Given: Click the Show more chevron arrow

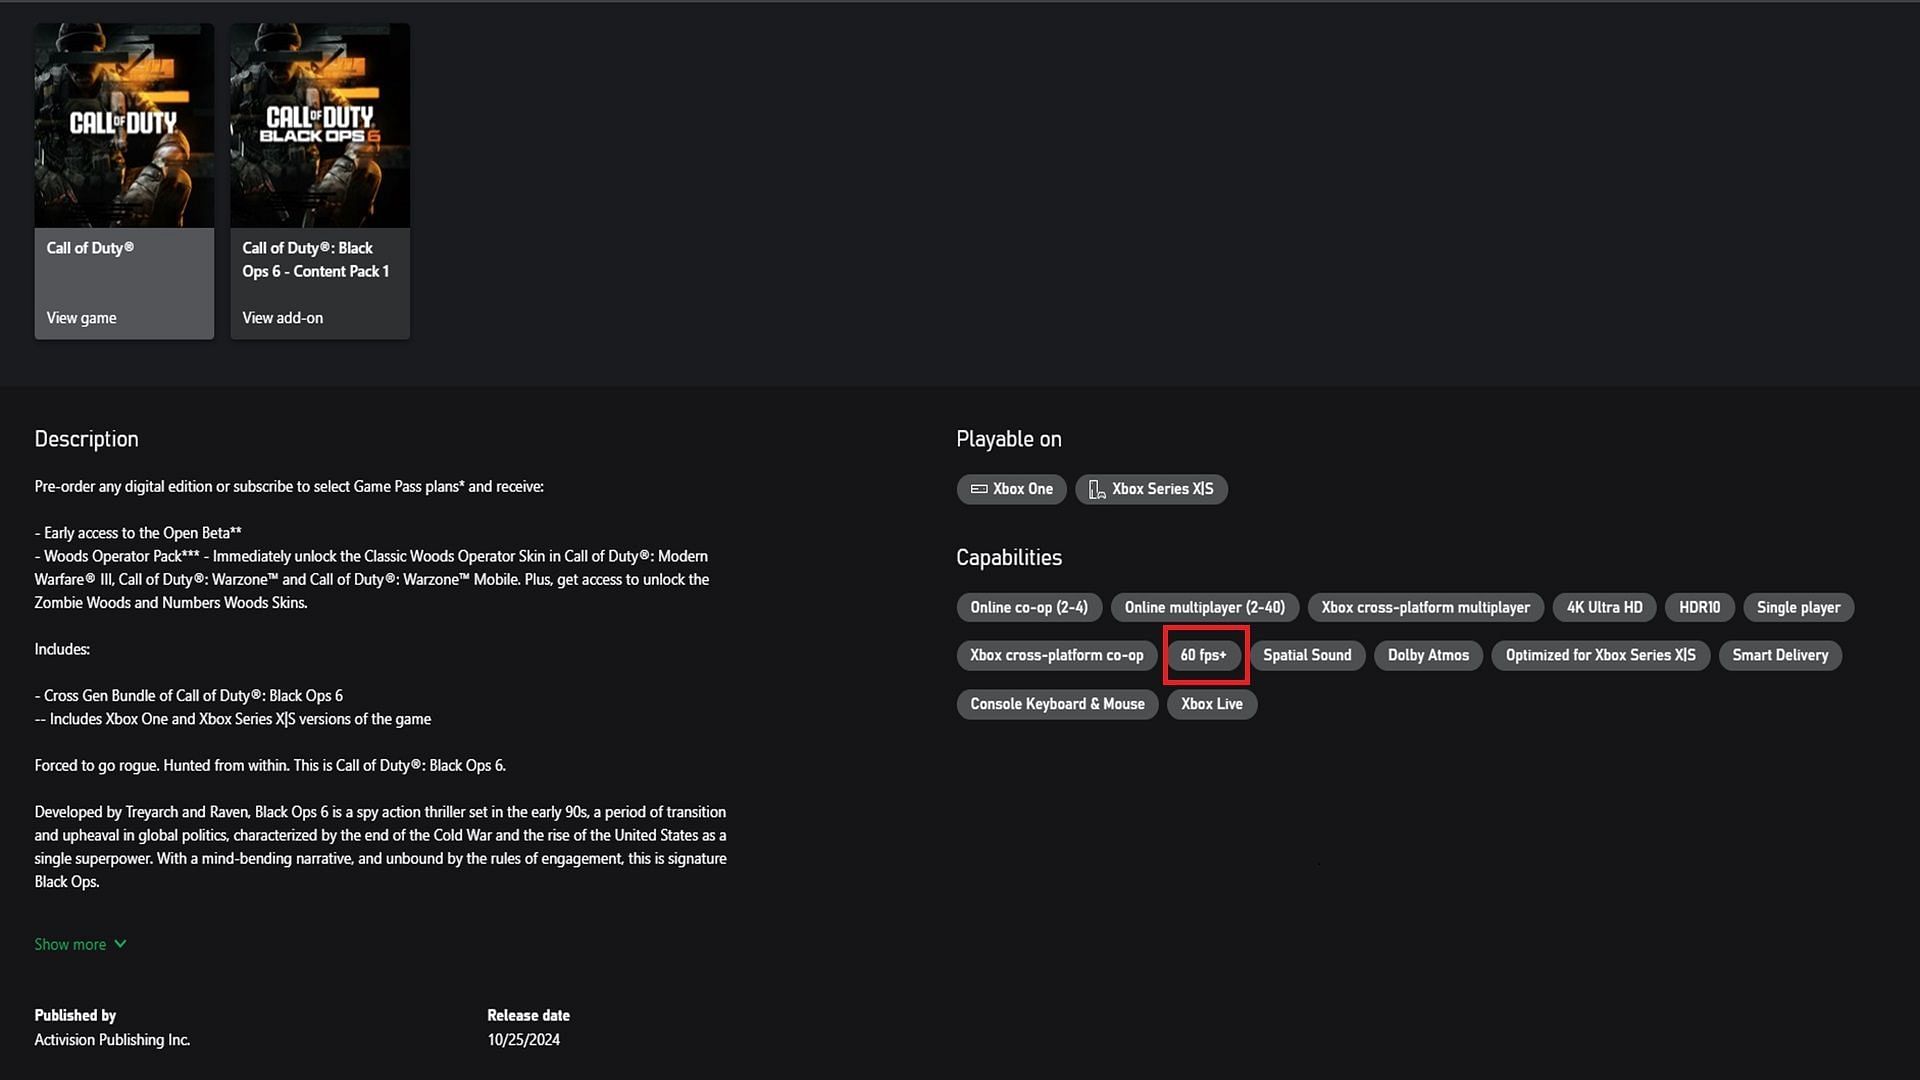Looking at the screenshot, I should (120, 943).
